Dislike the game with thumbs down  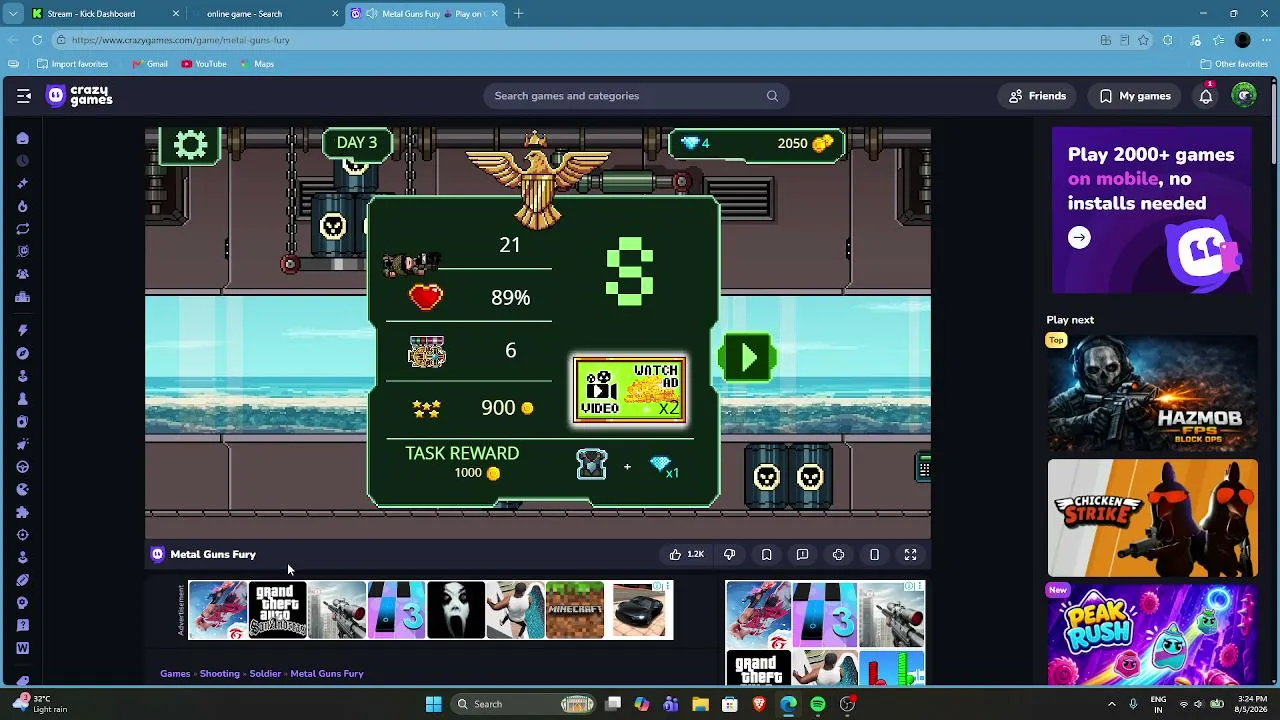pos(730,554)
